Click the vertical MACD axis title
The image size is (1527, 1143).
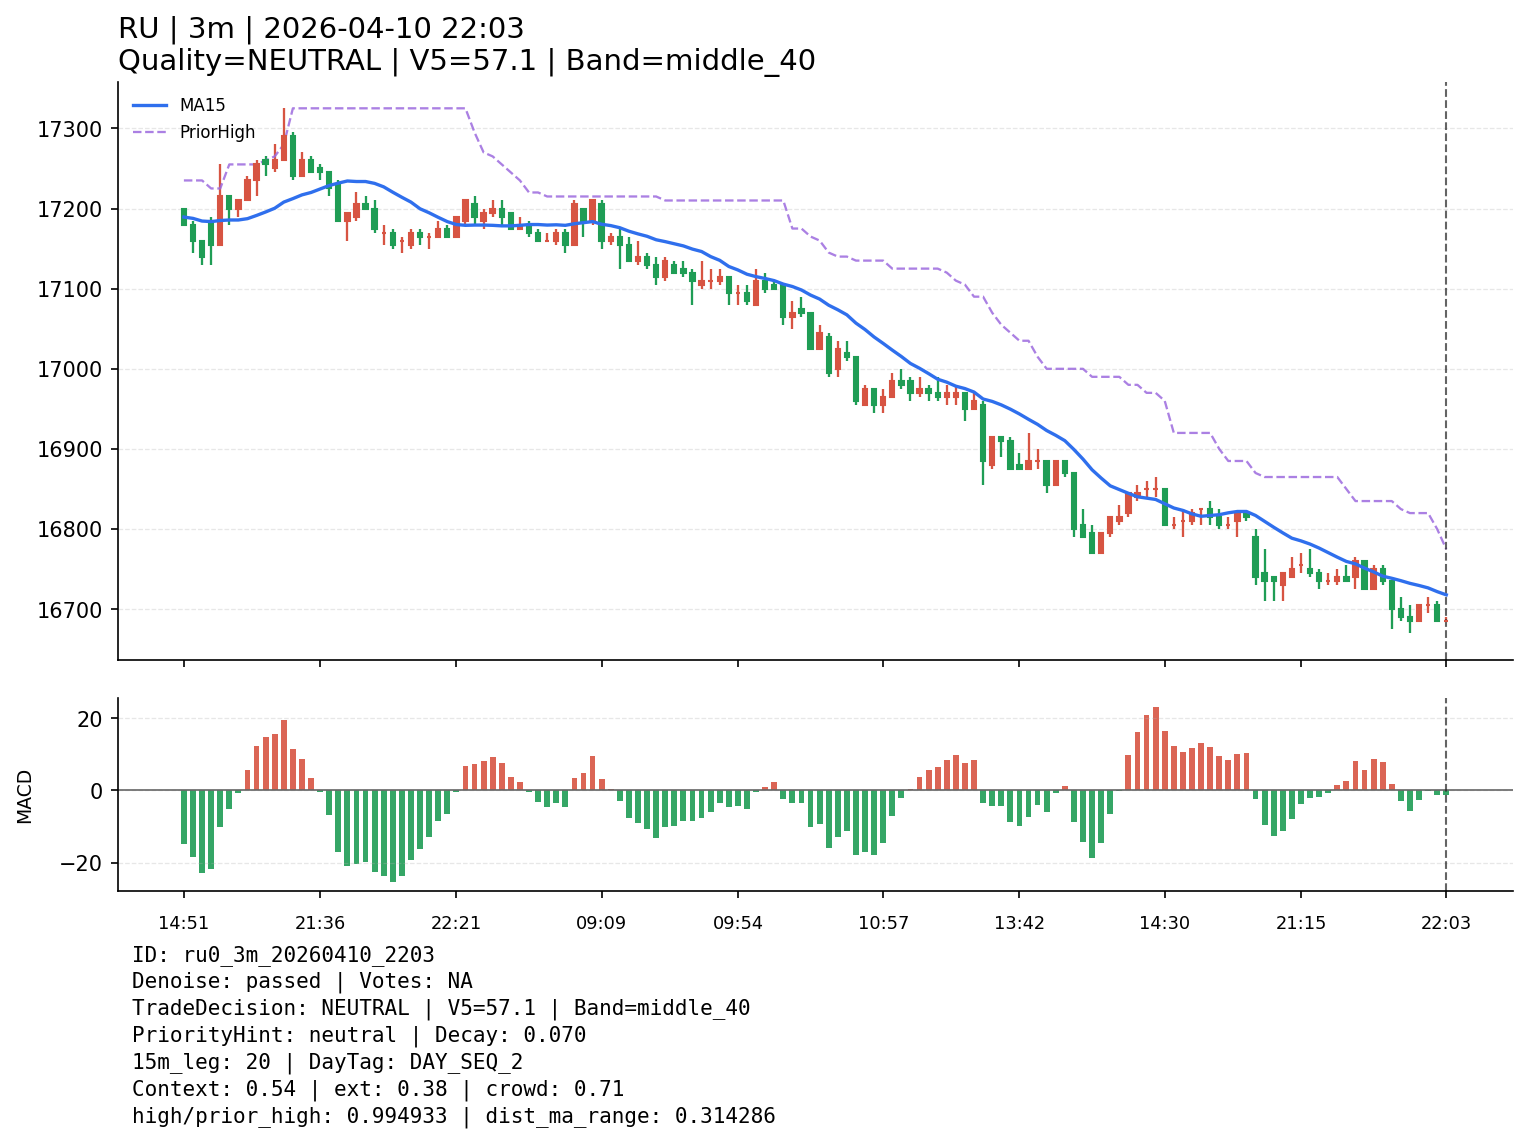point(25,796)
